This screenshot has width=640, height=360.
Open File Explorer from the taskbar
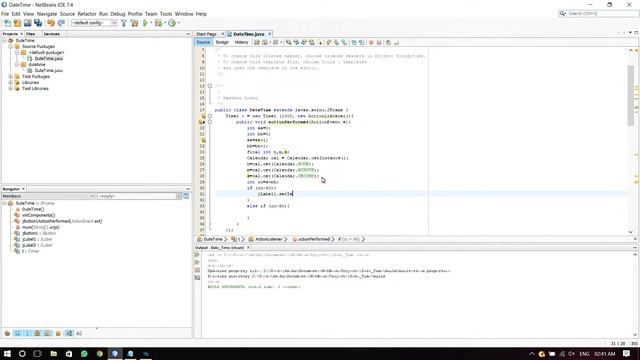tap(53, 354)
